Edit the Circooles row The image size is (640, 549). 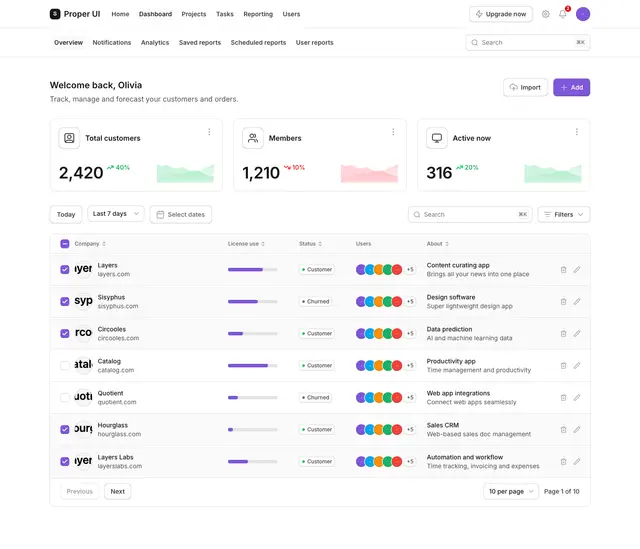(576, 333)
